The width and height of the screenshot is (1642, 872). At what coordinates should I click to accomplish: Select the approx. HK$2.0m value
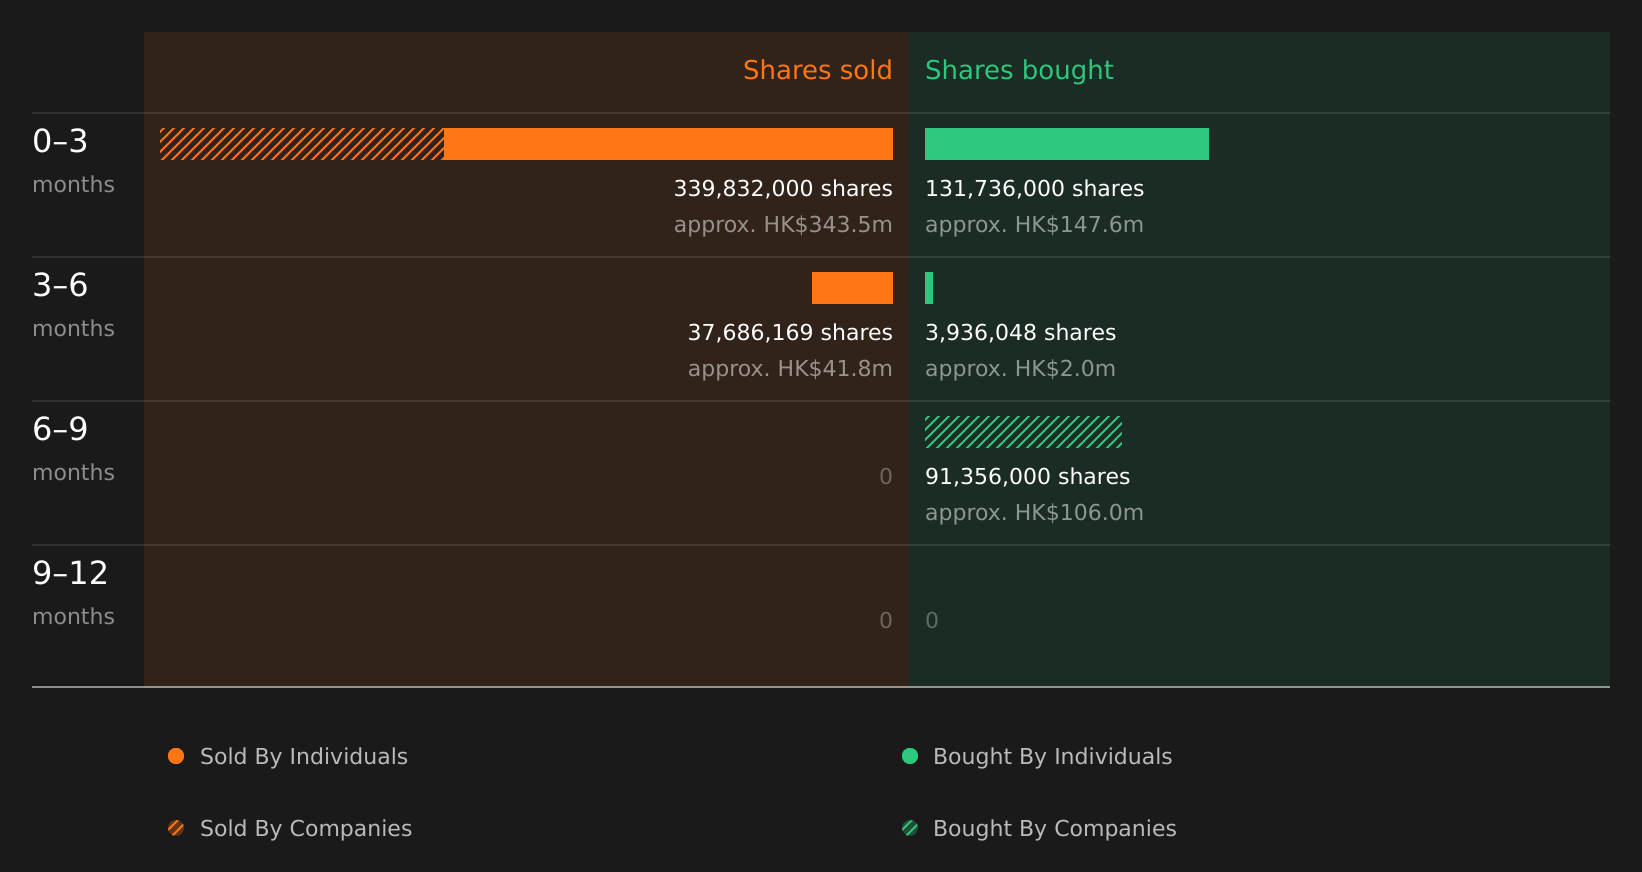[x=1020, y=369]
